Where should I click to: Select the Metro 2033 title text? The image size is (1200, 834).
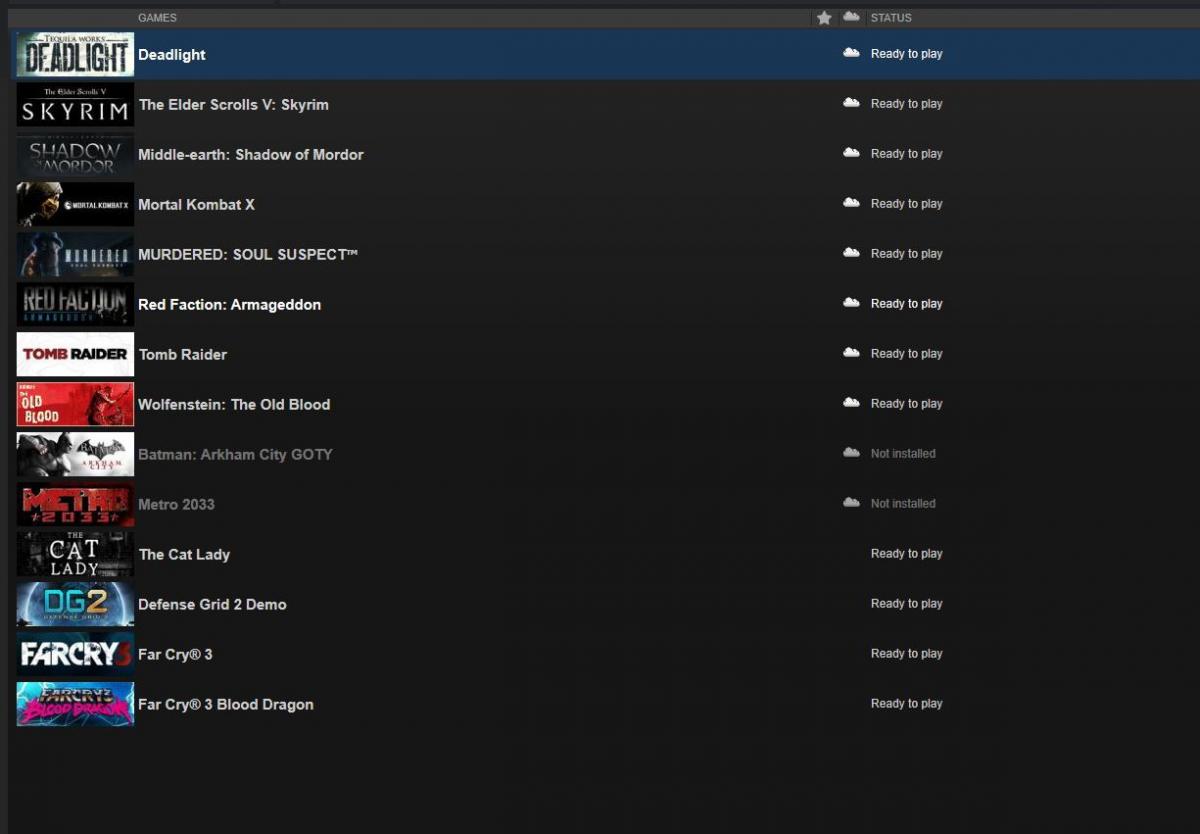coord(176,505)
